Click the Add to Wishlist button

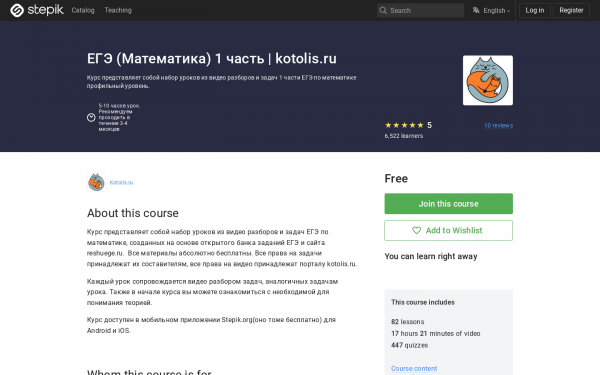448,230
